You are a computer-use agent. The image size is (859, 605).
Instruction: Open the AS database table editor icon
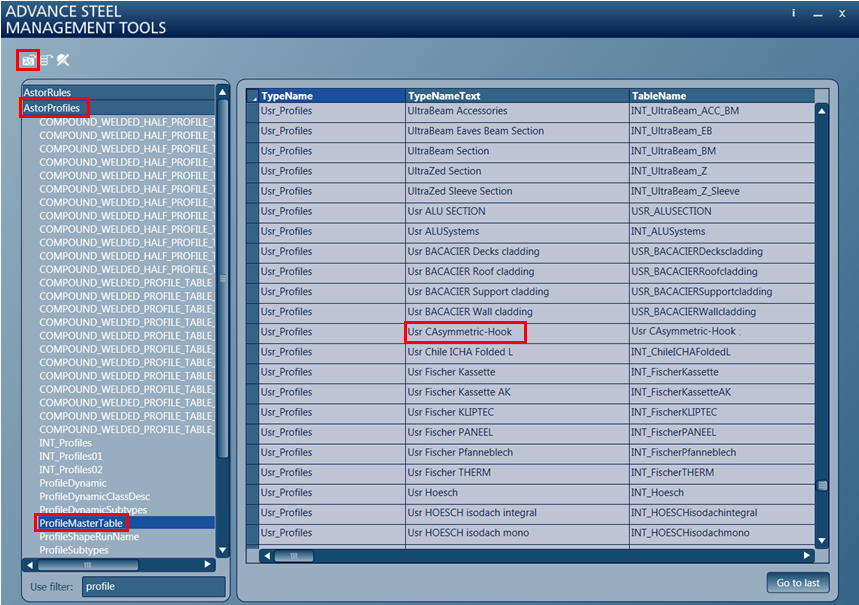[28, 60]
